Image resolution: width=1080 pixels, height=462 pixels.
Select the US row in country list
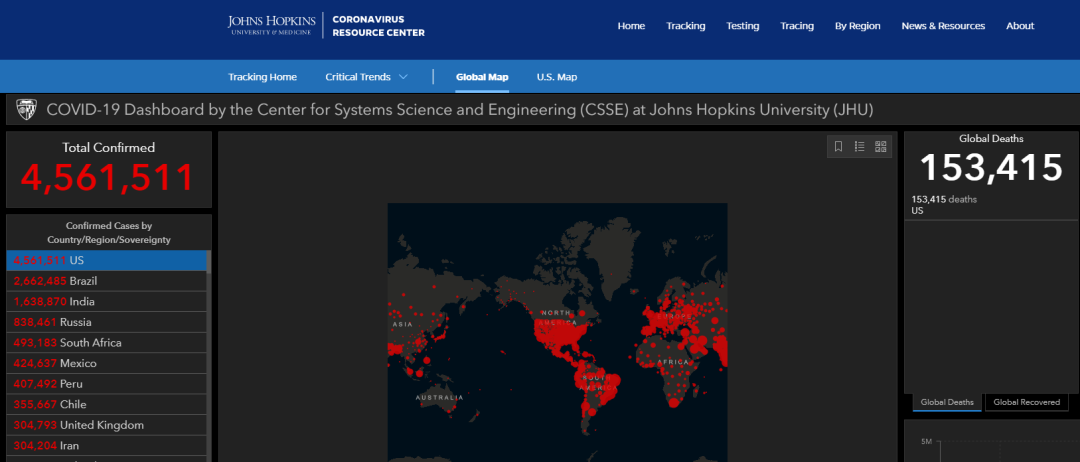(106, 260)
